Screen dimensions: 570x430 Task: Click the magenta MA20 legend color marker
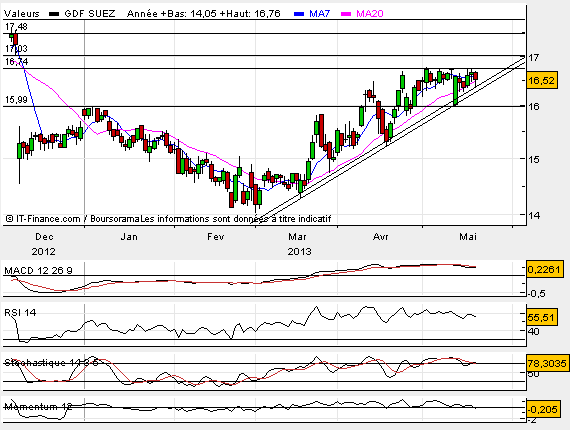(346, 14)
